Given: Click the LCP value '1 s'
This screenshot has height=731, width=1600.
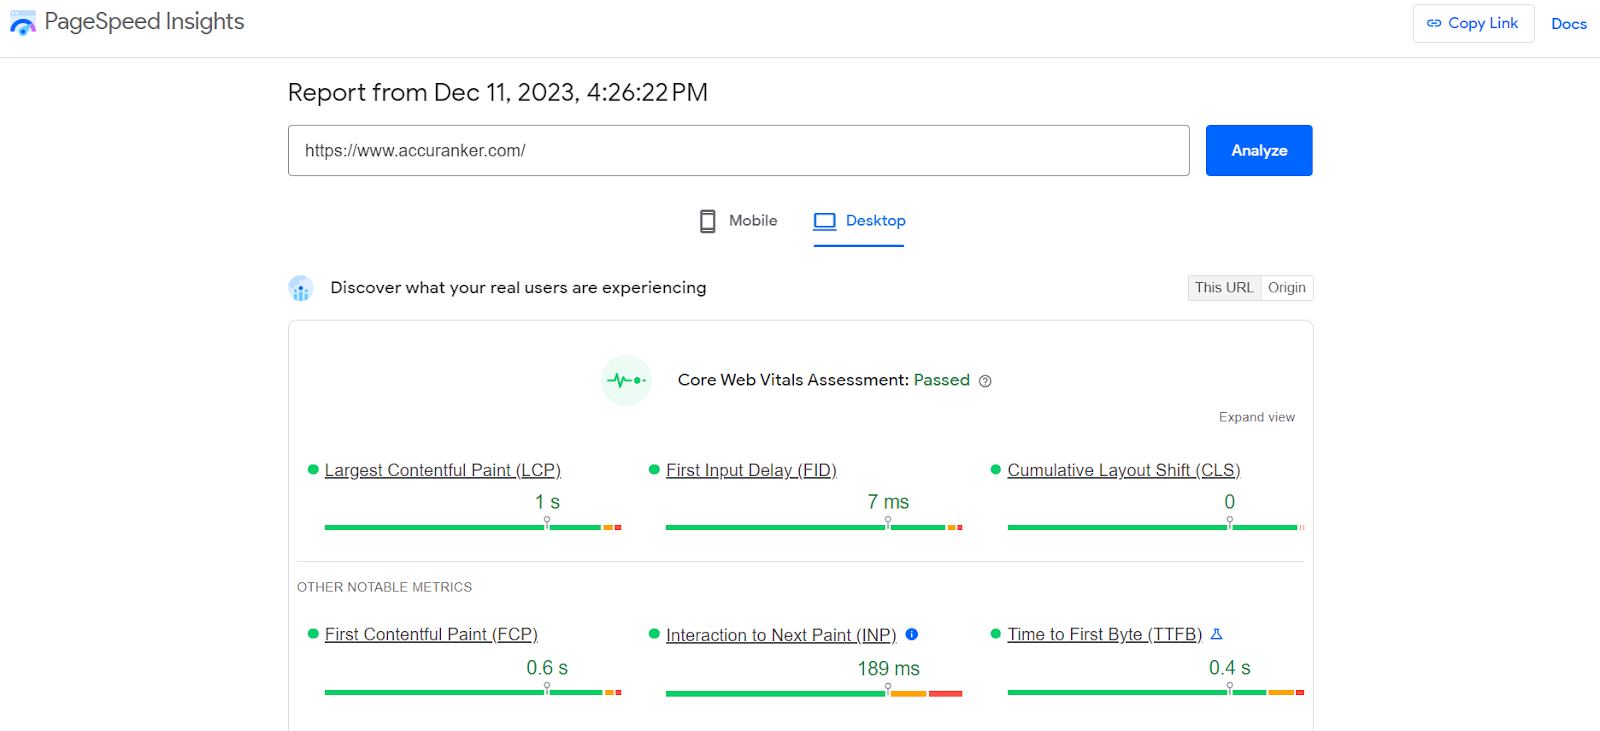Looking at the screenshot, I should pyautogui.click(x=547, y=502).
